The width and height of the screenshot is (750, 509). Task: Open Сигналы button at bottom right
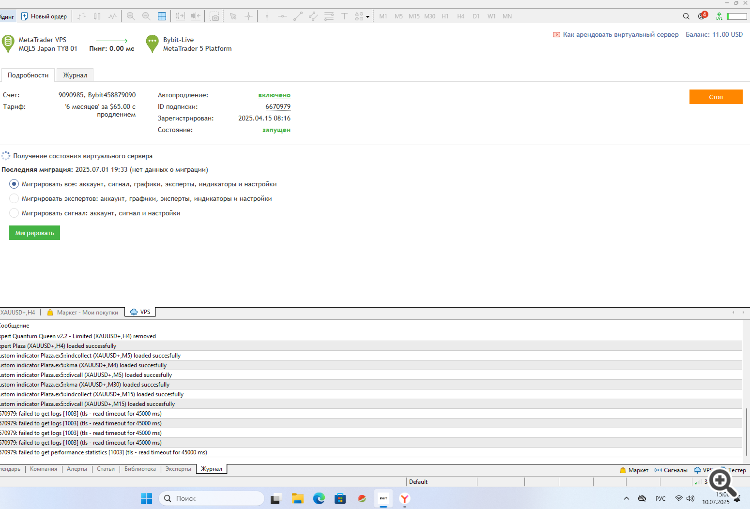tap(671, 470)
